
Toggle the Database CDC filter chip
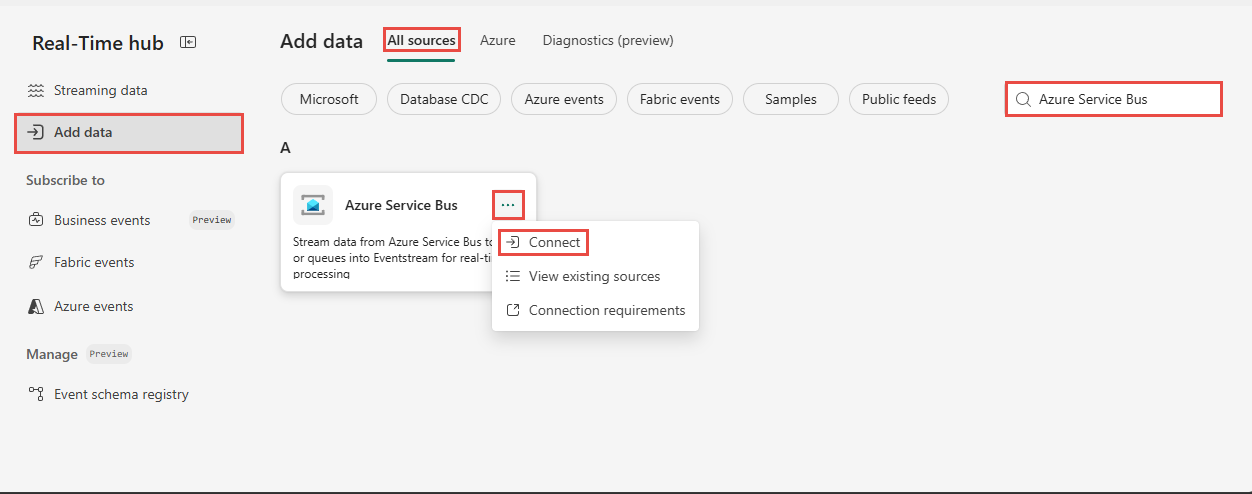point(444,99)
